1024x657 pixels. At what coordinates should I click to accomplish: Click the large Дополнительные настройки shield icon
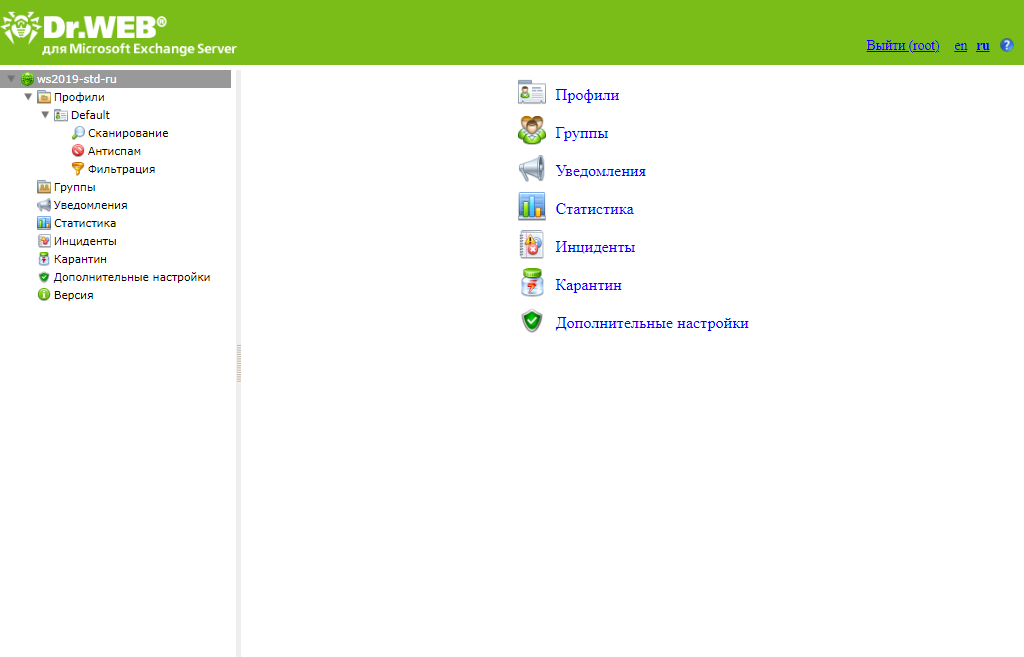[532, 321]
